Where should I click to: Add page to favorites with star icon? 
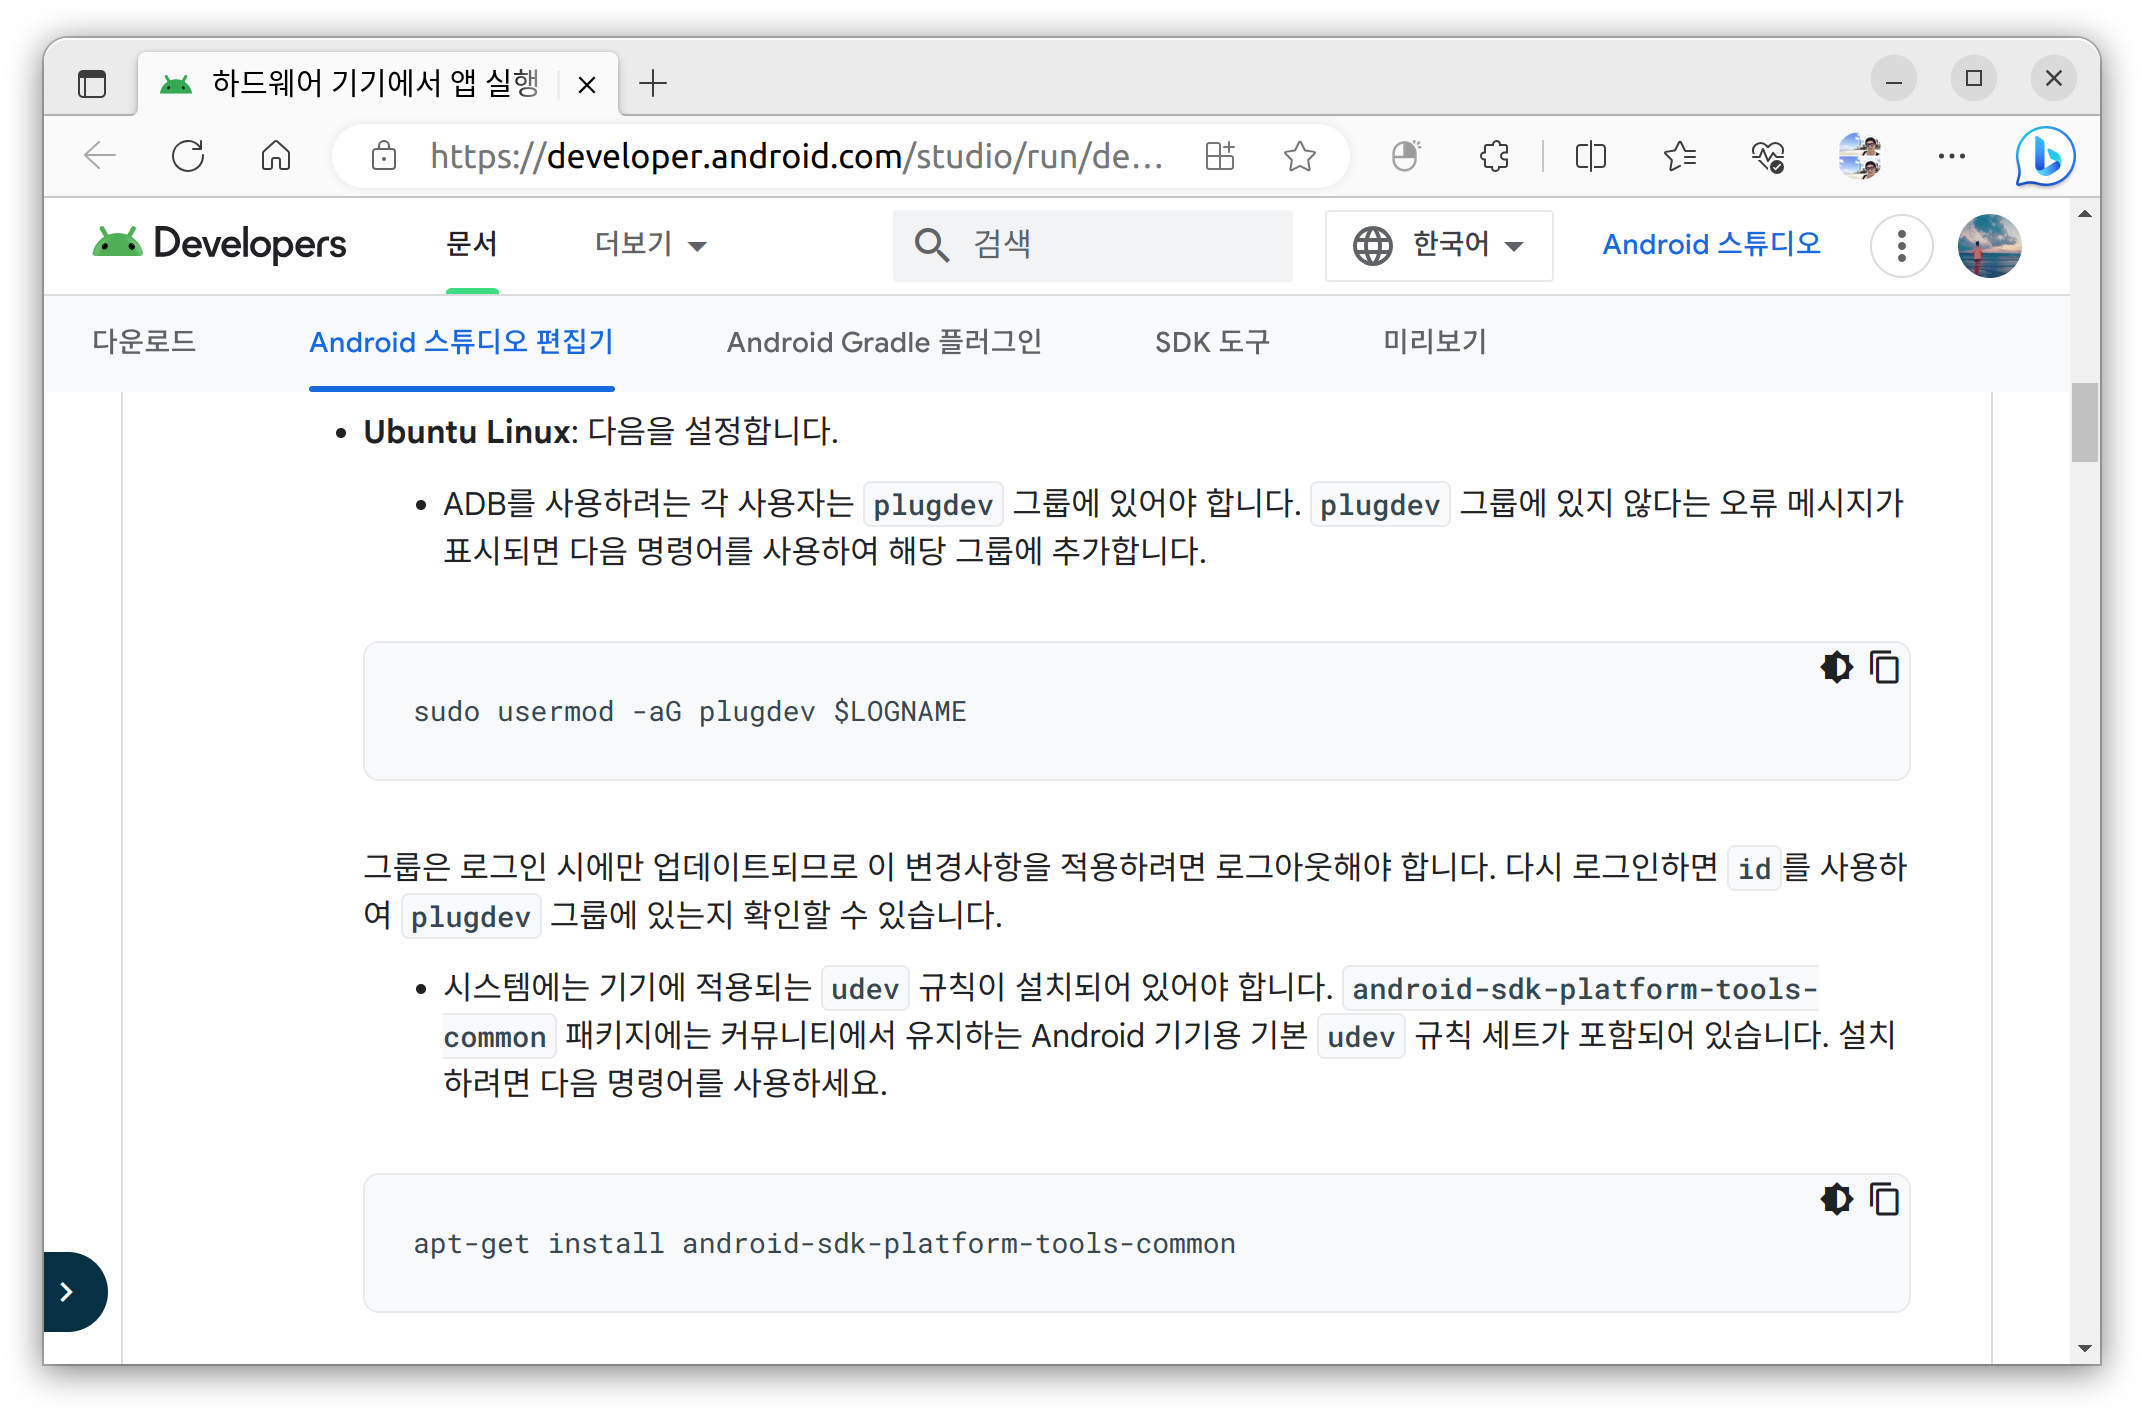tap(1299, 157)
